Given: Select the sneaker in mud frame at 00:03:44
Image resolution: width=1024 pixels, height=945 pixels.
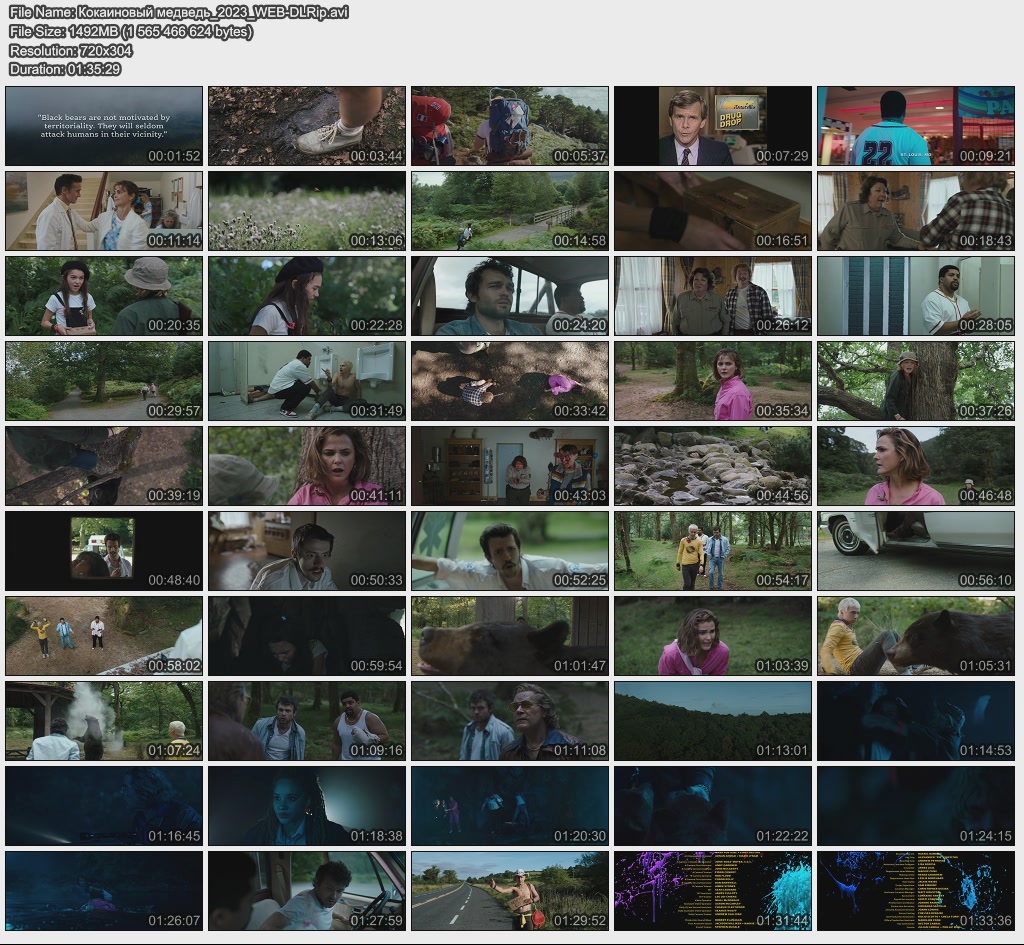Looking at the screenshot, I should coord(307,126).
